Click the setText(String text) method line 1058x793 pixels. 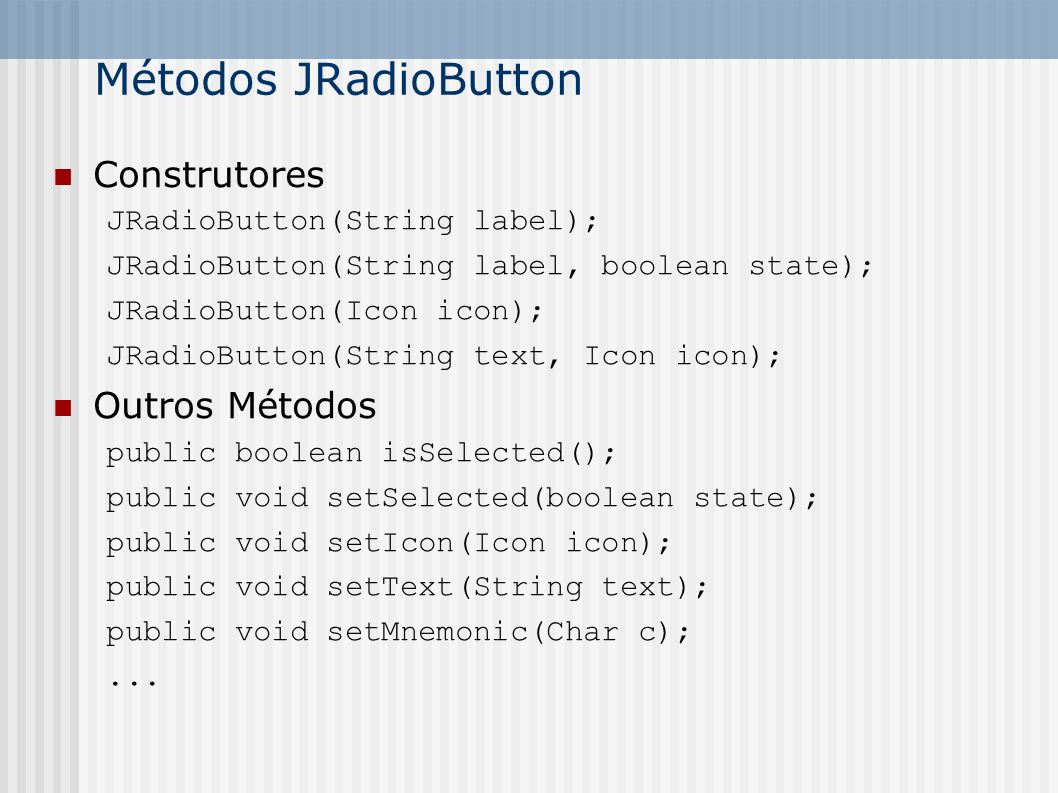[407, 587]
